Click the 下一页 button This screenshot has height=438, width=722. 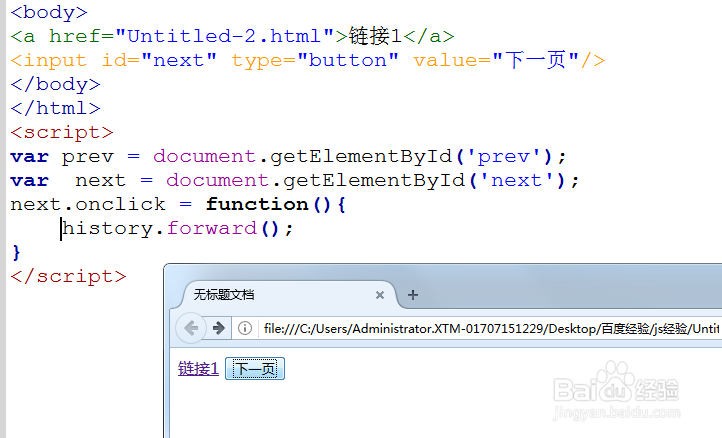[x=255, y=368]
